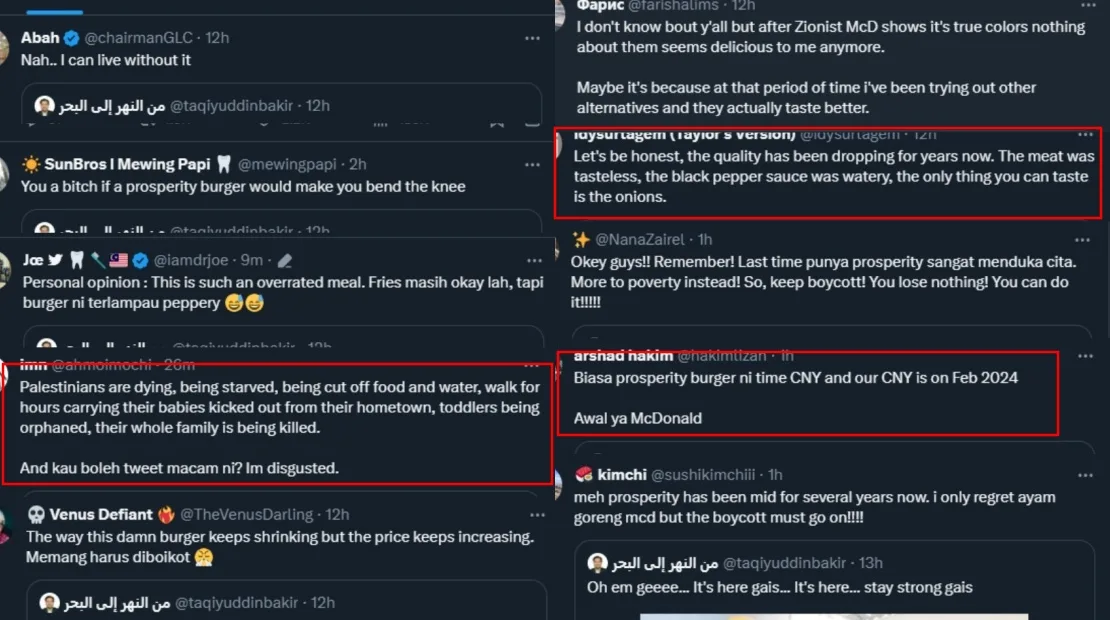
Task: Click Abah's blue verified badge
Action: [x=72, y=38]
